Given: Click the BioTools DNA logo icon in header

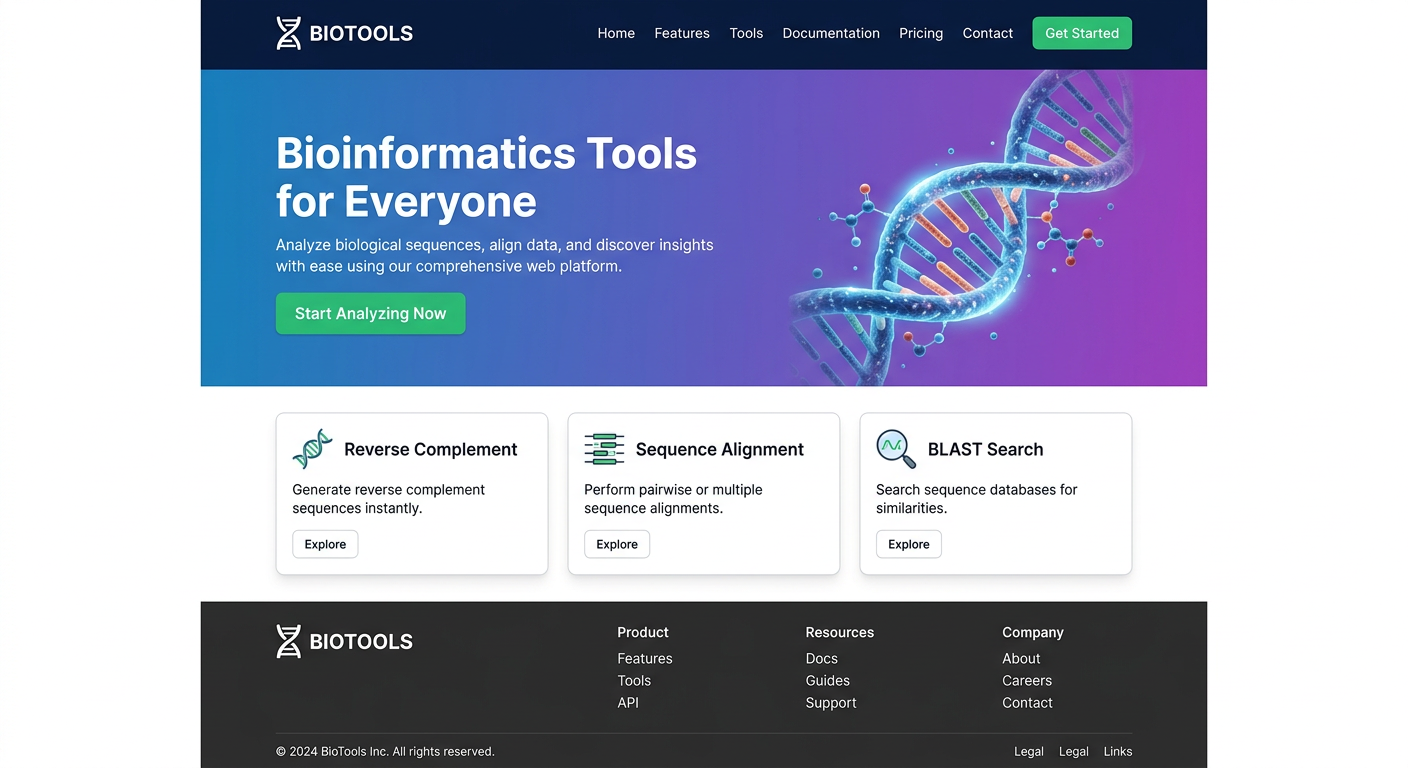Looking at the screenshot, I should pyautogui.click(x=288, y=33).
